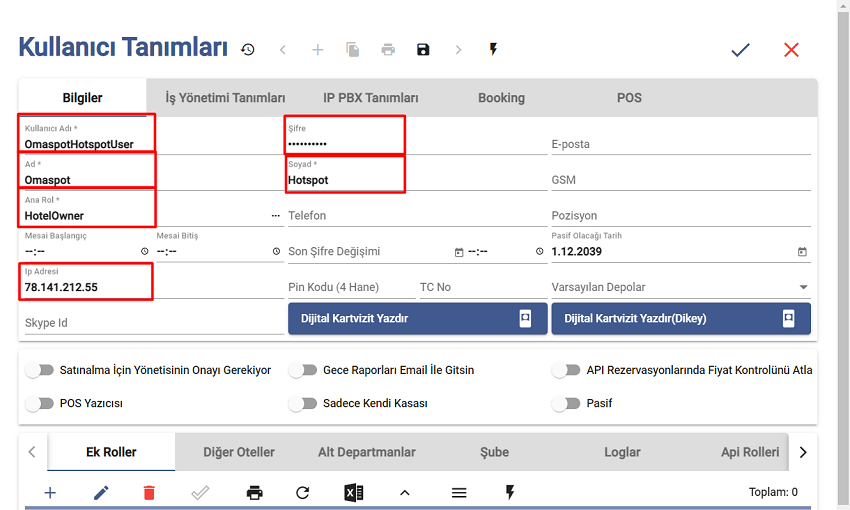Click Dijital Kartvizit Yazdır(Dikey) button
Image resolution: width=850 pixels, height=510 pixels.
pyautogui.click(x=680, y=318)
